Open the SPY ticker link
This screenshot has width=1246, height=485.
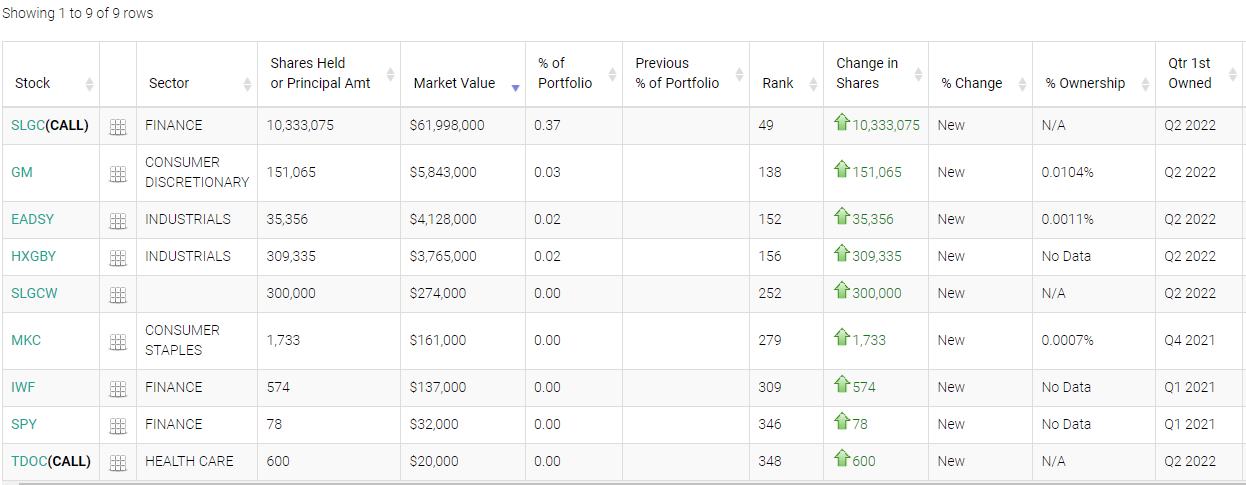click(24, 424)
